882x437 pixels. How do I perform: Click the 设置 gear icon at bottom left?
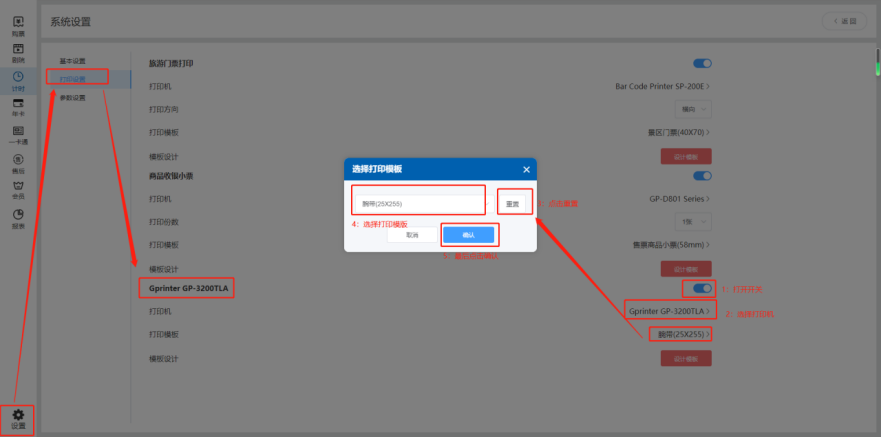tap(18, 418)
